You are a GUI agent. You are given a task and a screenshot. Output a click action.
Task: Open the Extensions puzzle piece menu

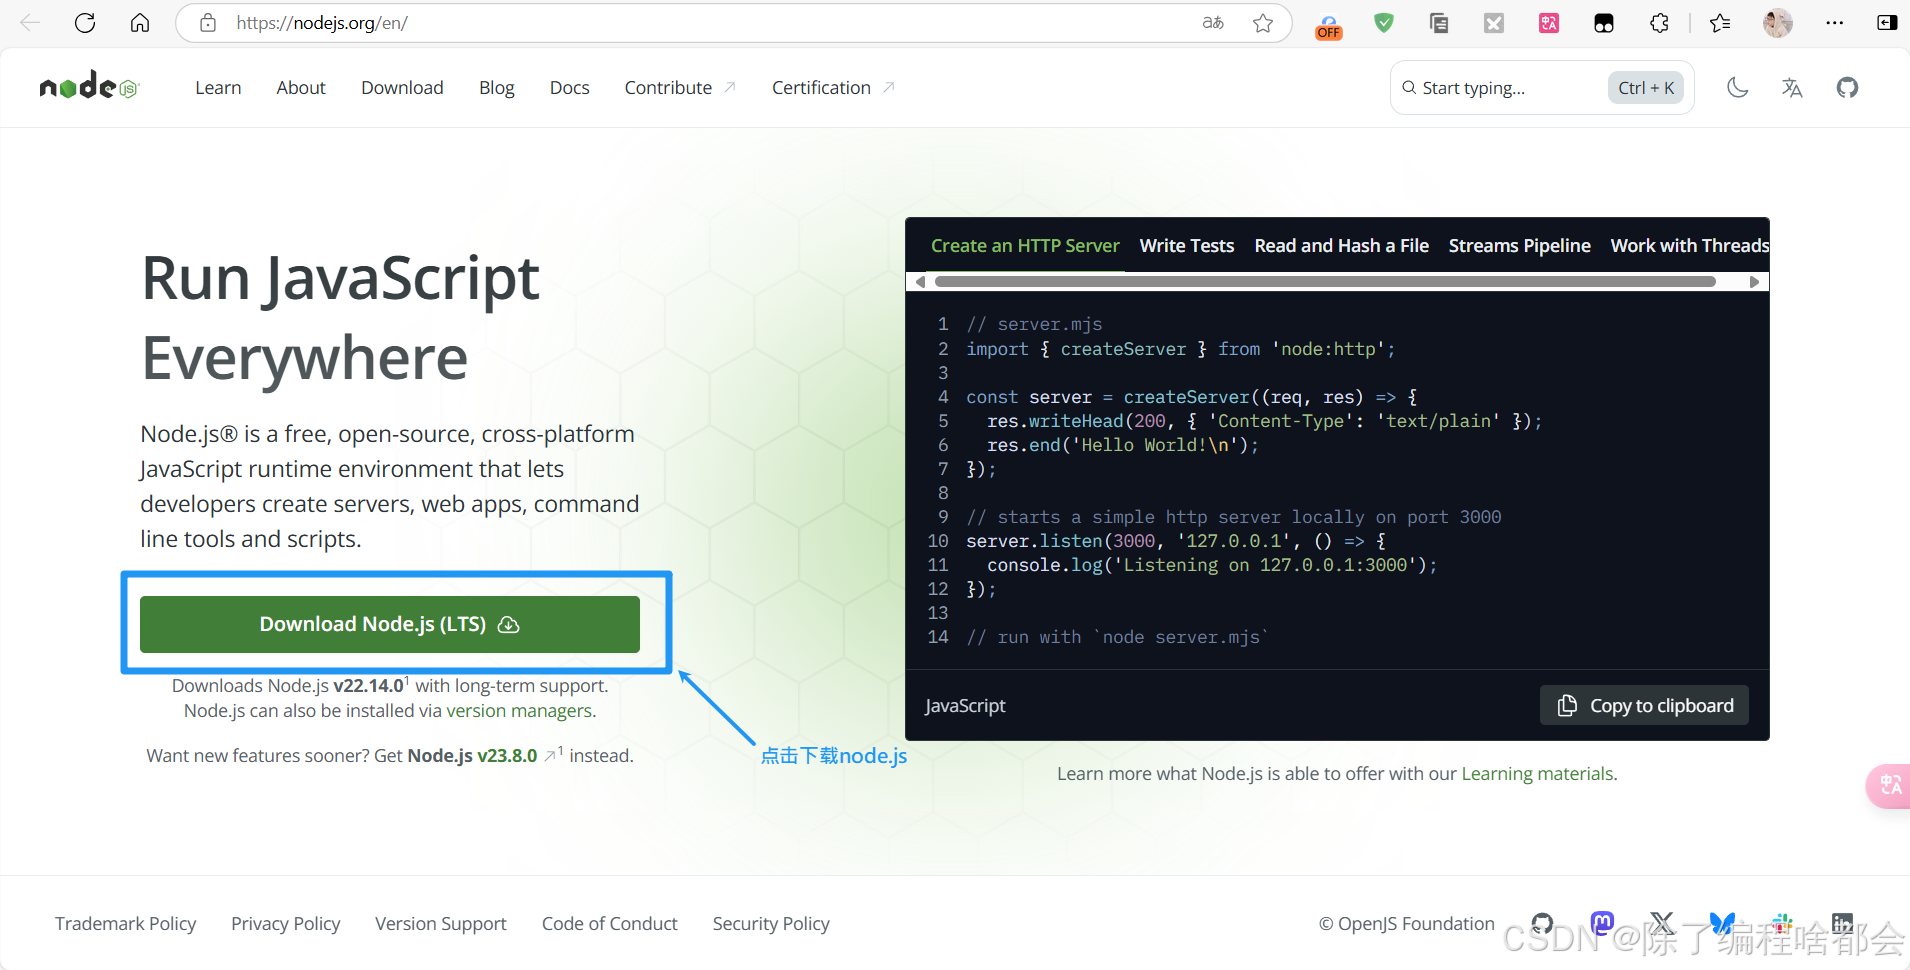point(1659,23)
